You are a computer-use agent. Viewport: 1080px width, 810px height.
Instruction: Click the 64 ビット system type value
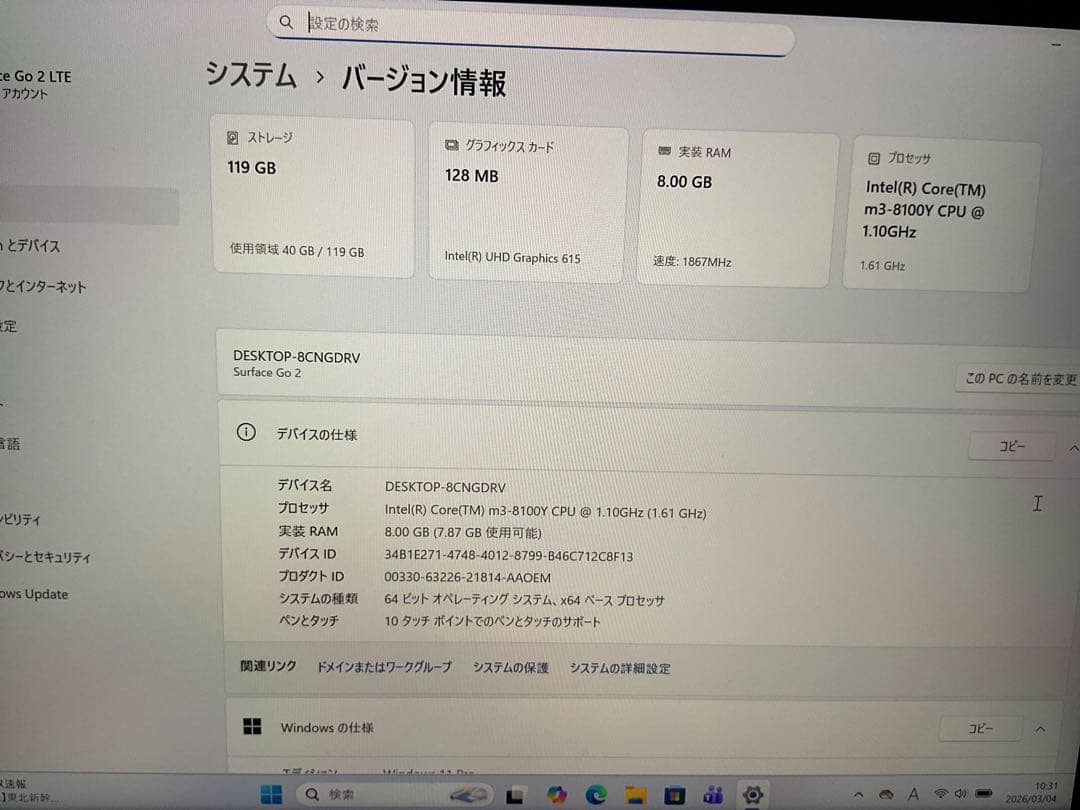[x=524, y=600]
